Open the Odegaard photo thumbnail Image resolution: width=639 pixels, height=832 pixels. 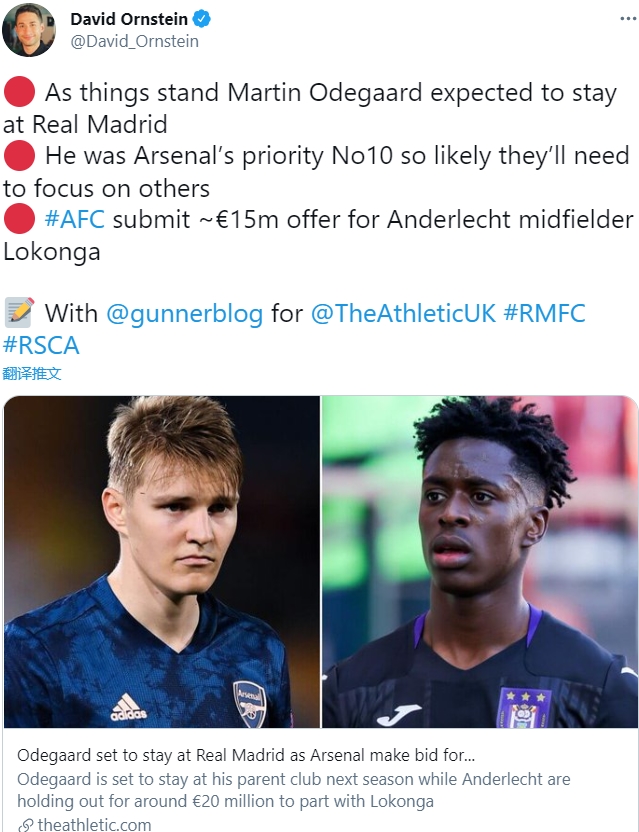point(162,561)
